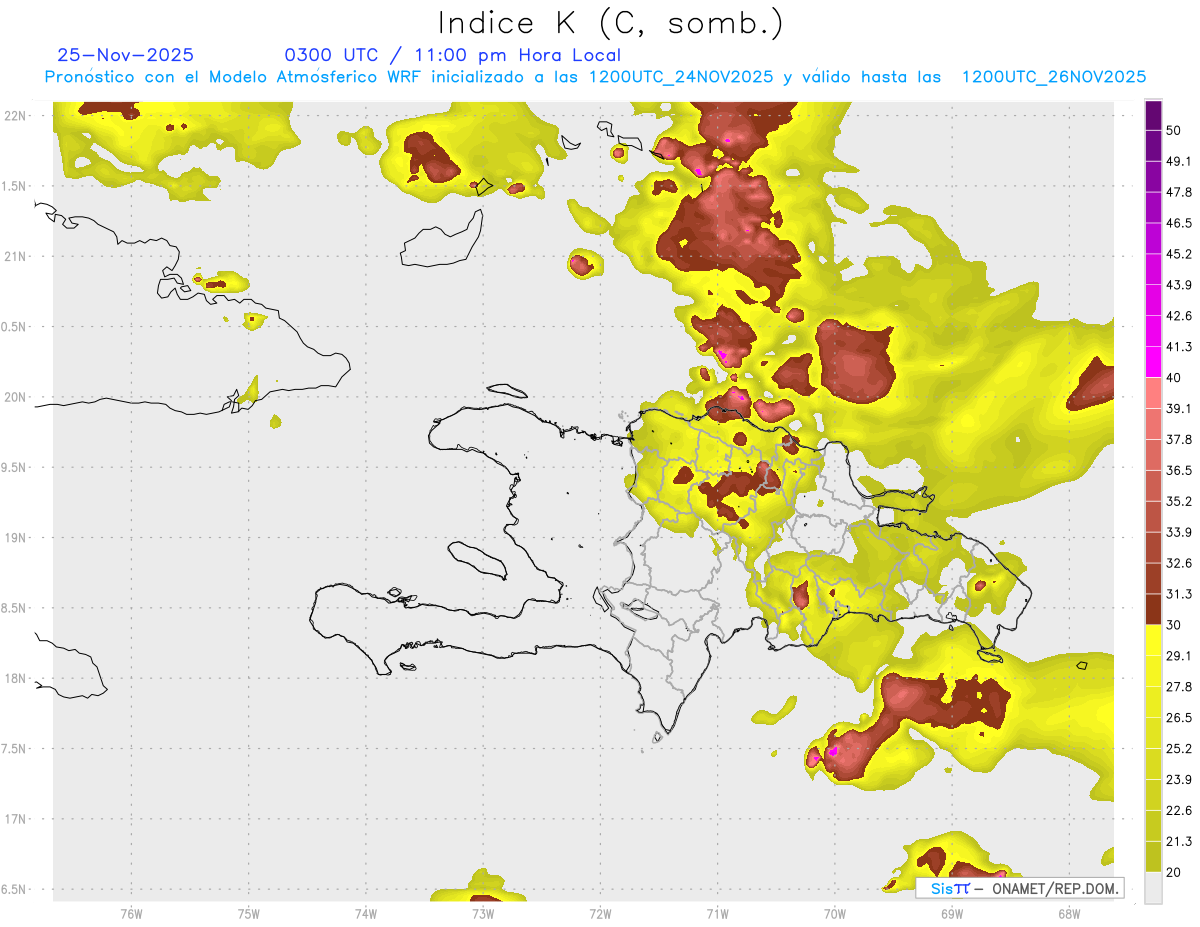
Task: Click the "Indice K (C, somb.)" title
Action: pos(611,23)
